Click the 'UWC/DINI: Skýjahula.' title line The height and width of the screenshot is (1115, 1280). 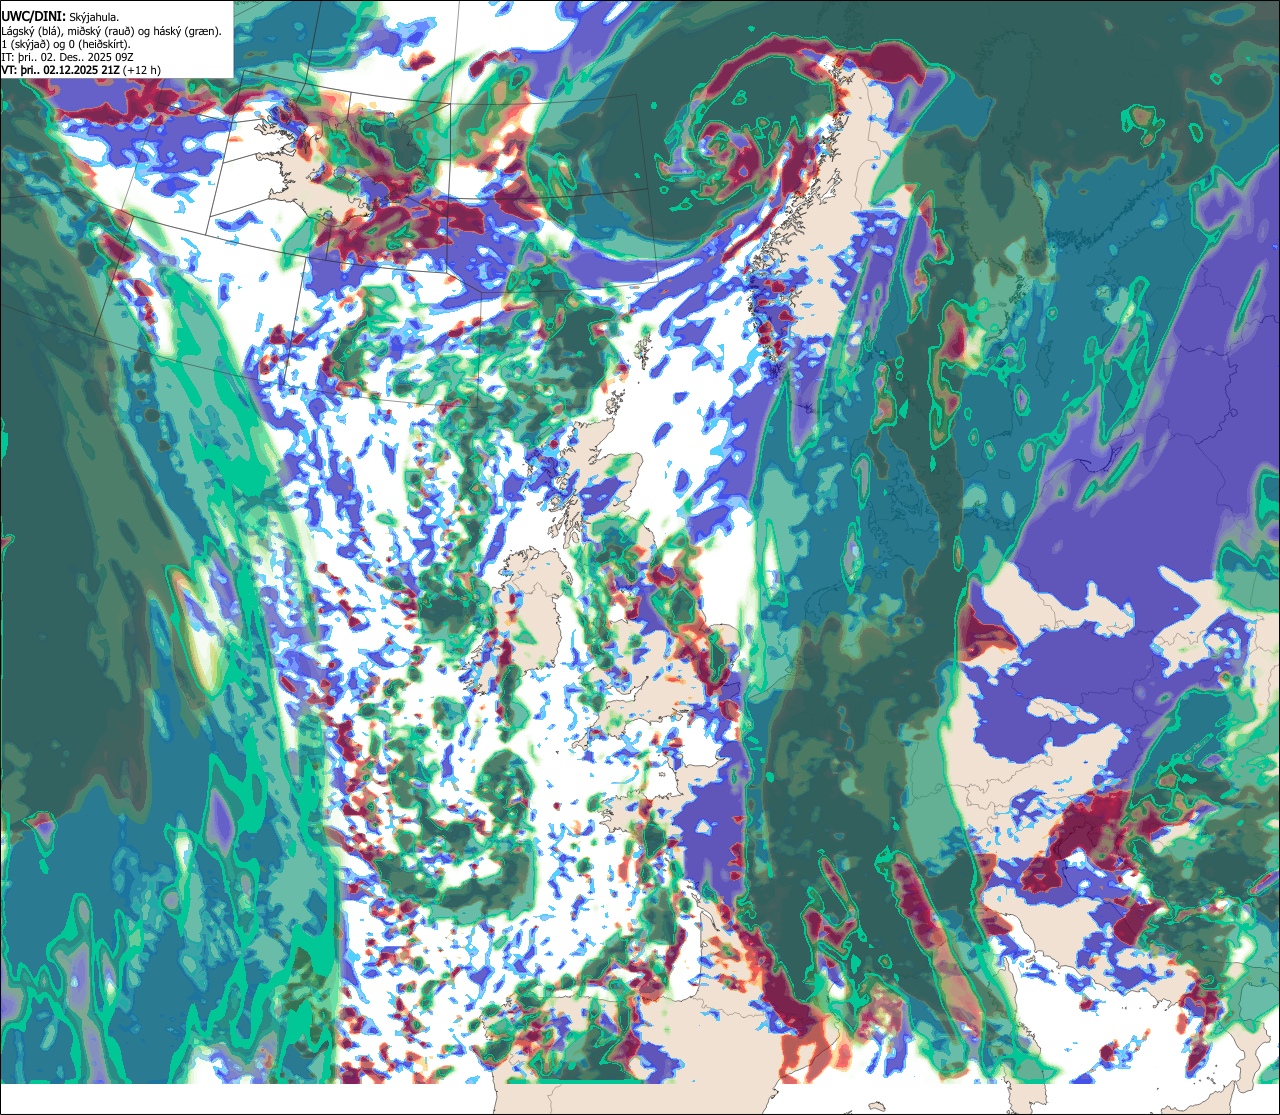(60, 16)
